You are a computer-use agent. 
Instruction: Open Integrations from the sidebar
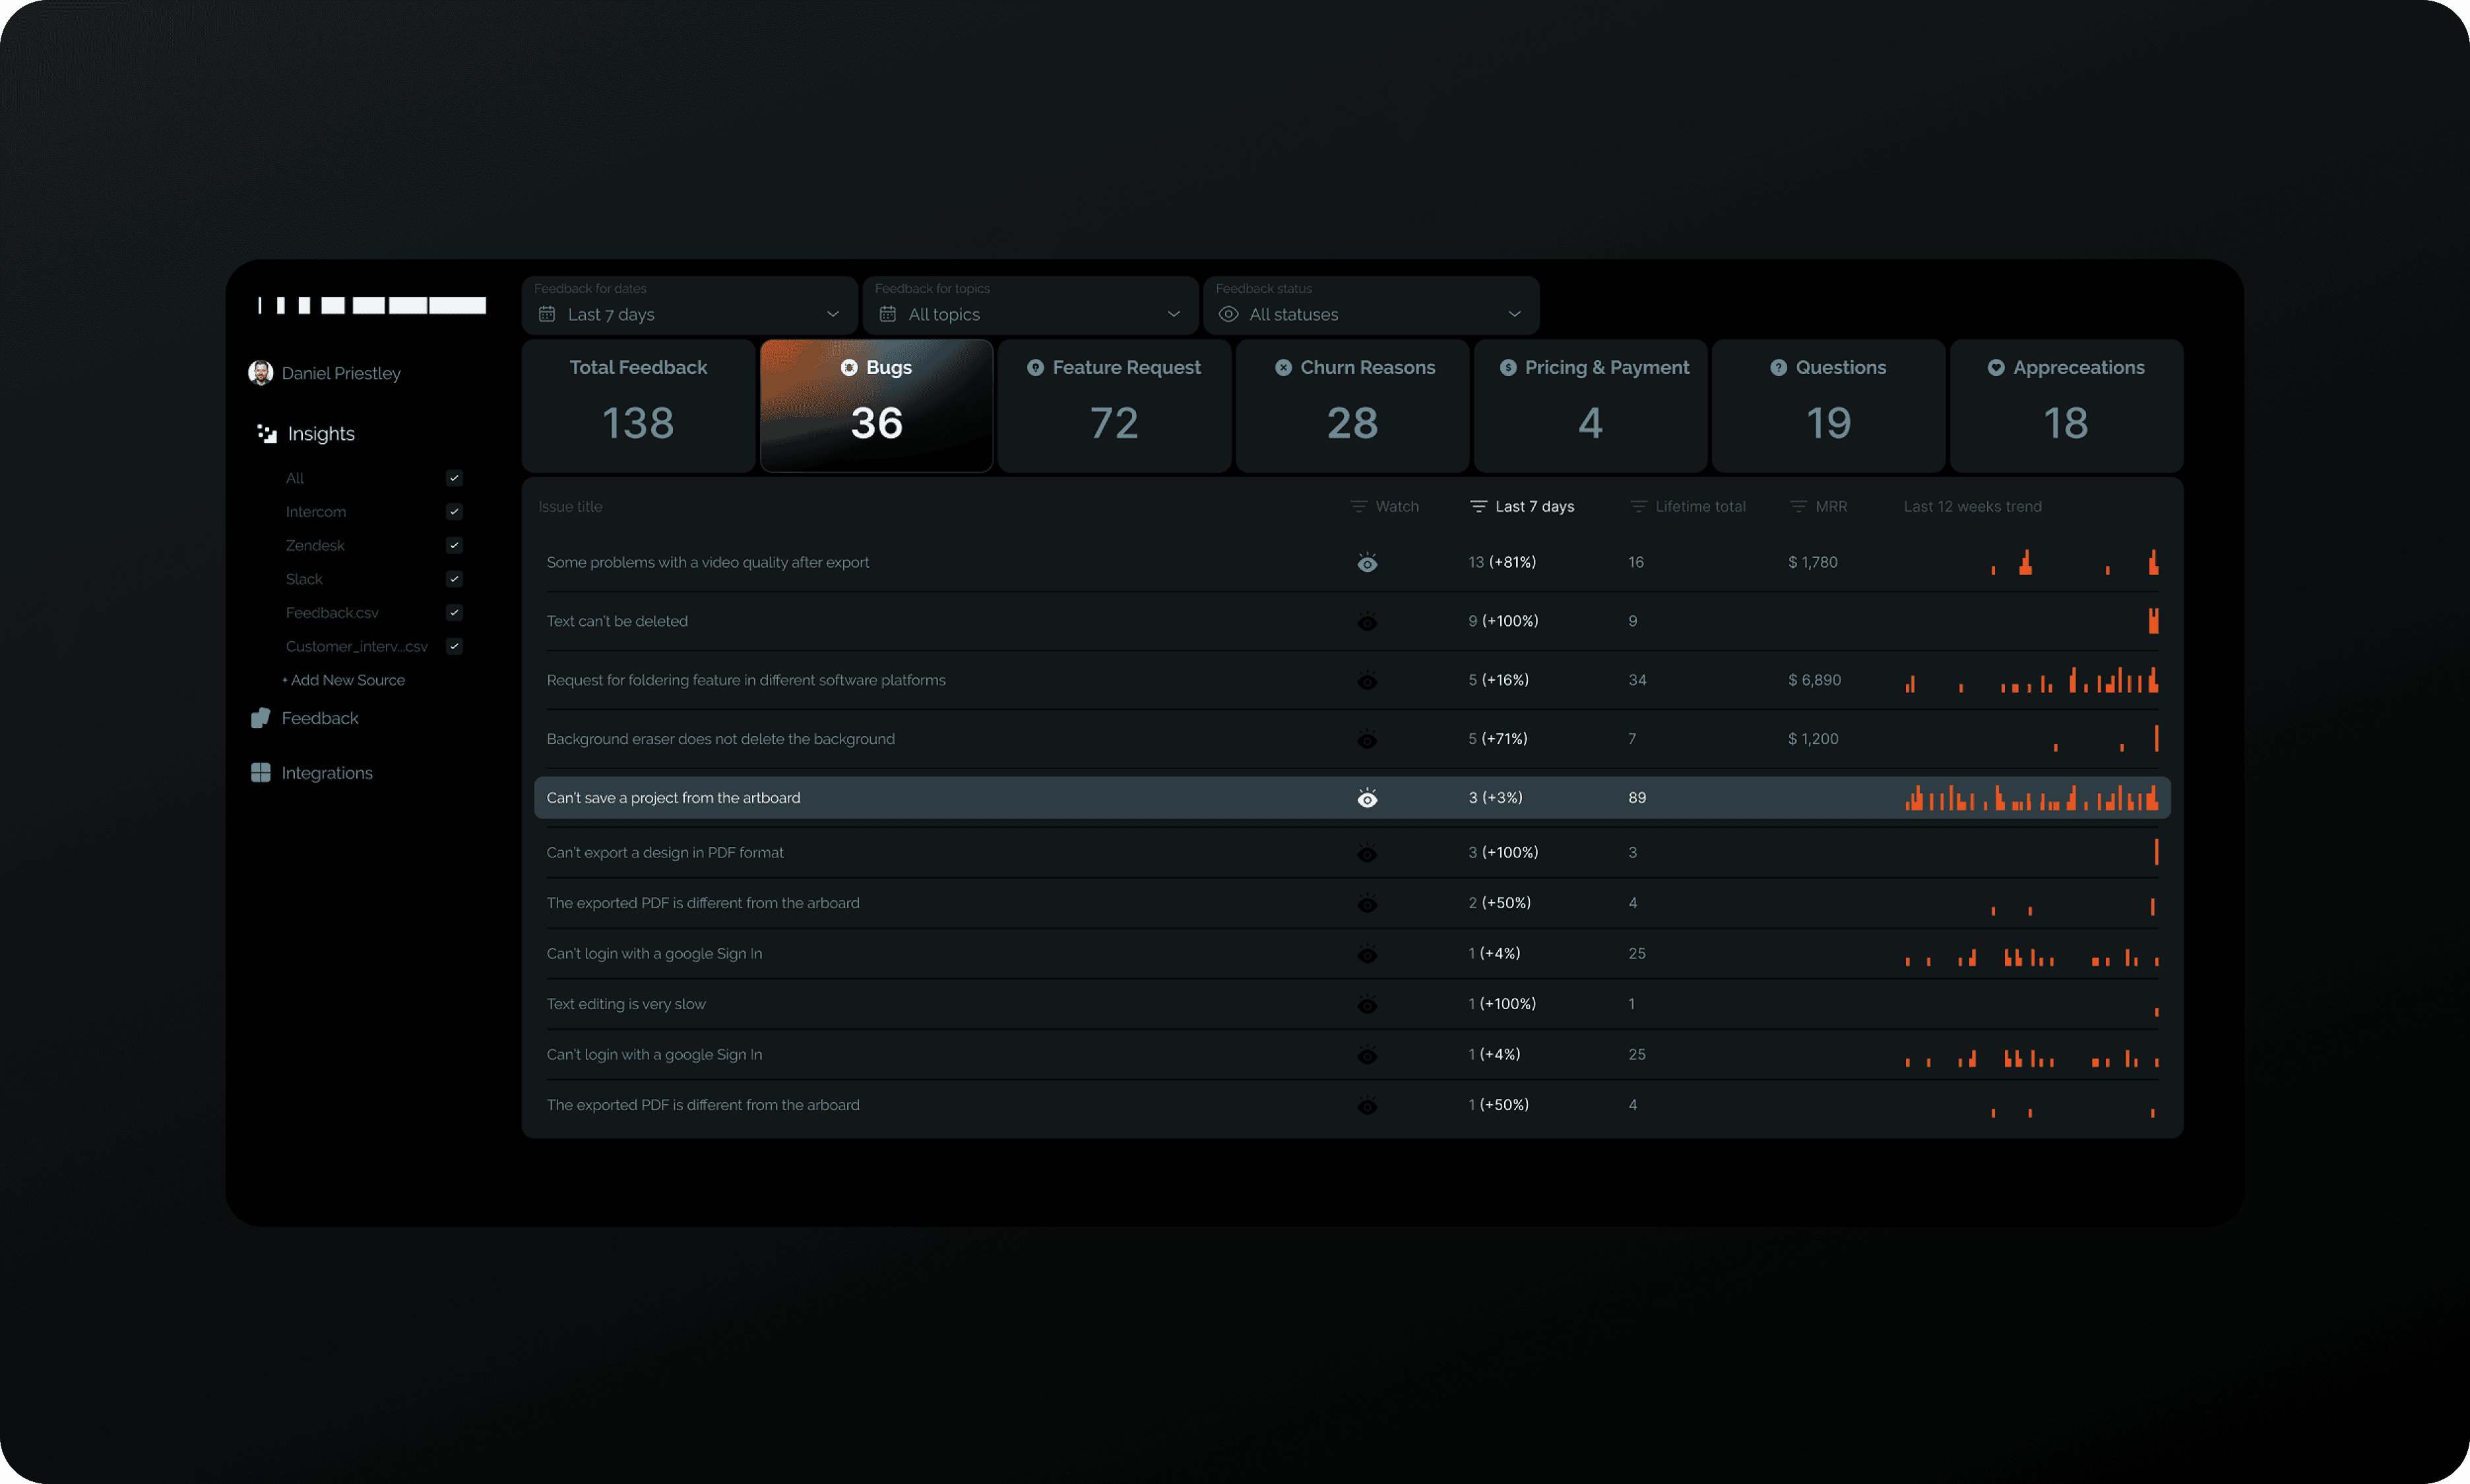pos(326,773)
